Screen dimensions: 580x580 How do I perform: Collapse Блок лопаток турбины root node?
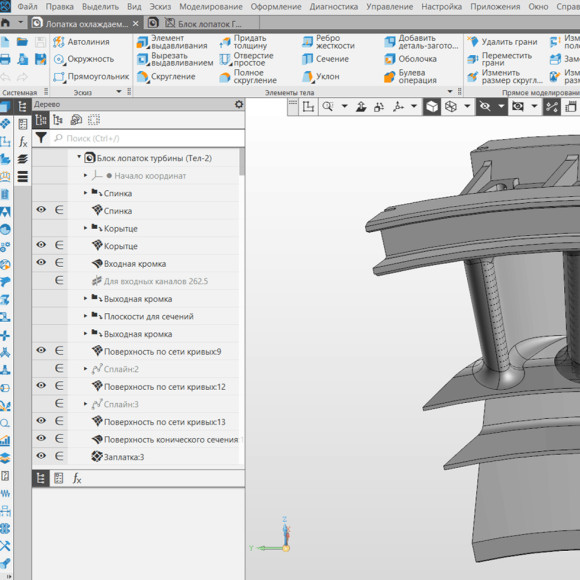tap(79, 157)
